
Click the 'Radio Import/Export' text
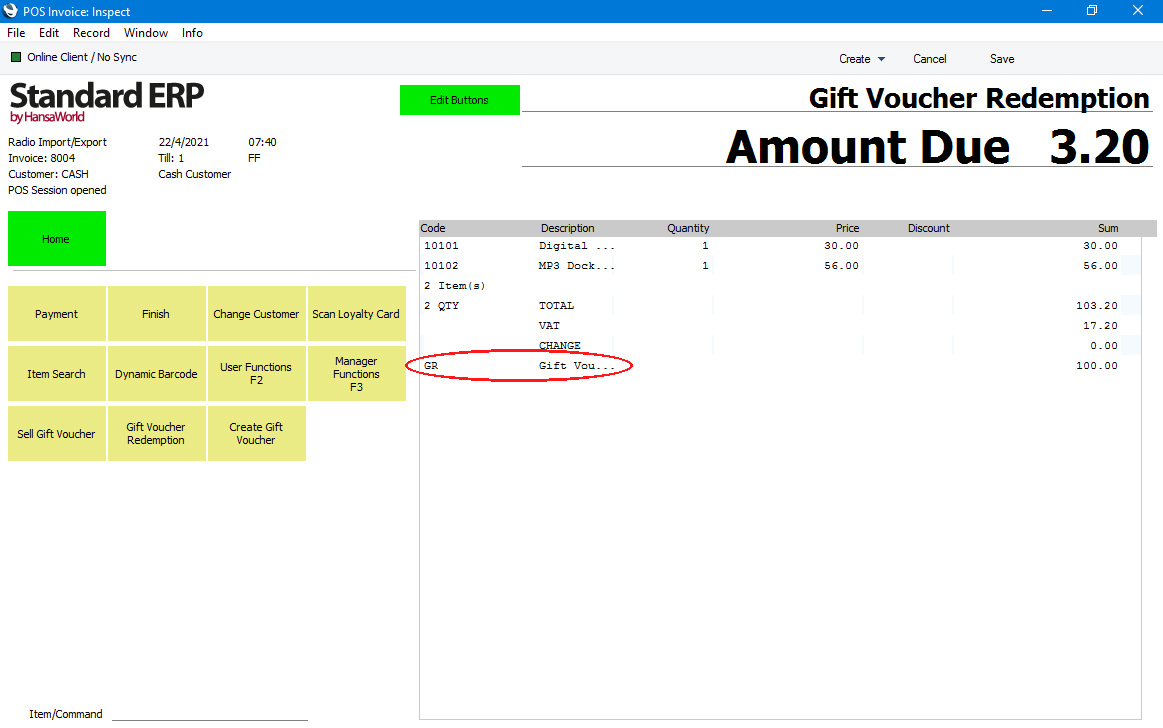(57, 142)
